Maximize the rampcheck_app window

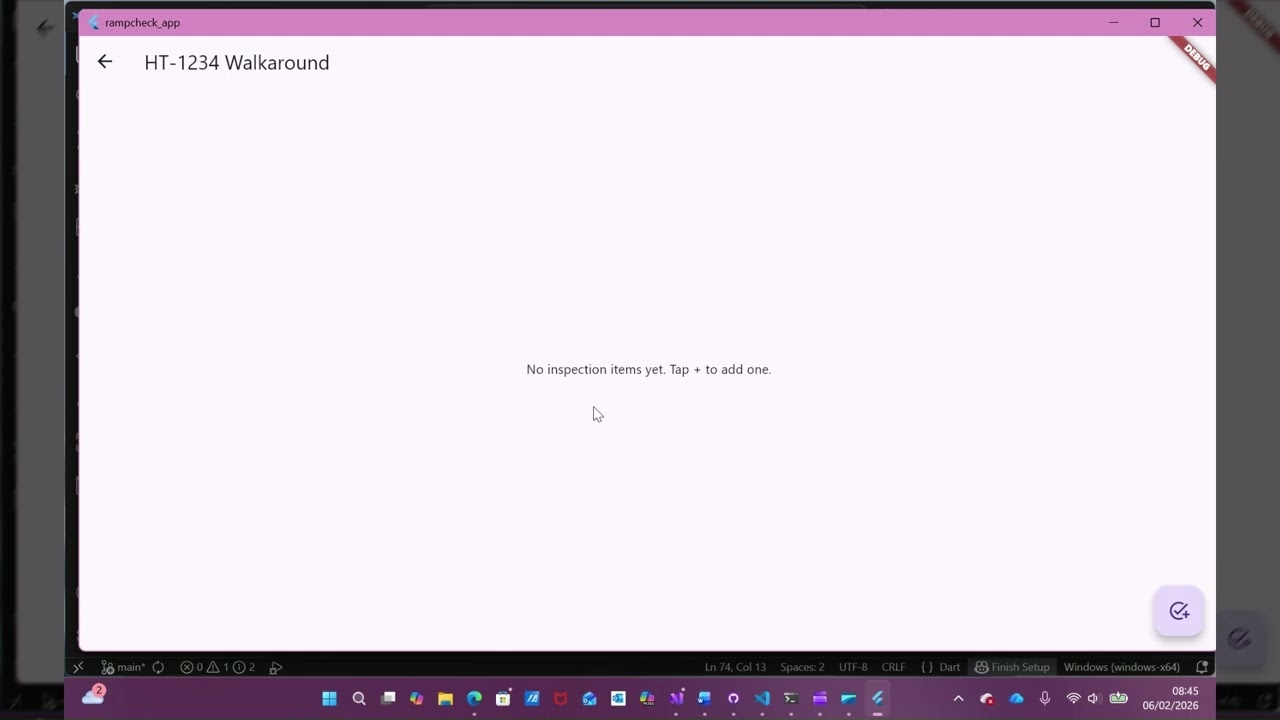pos(1155,22)
